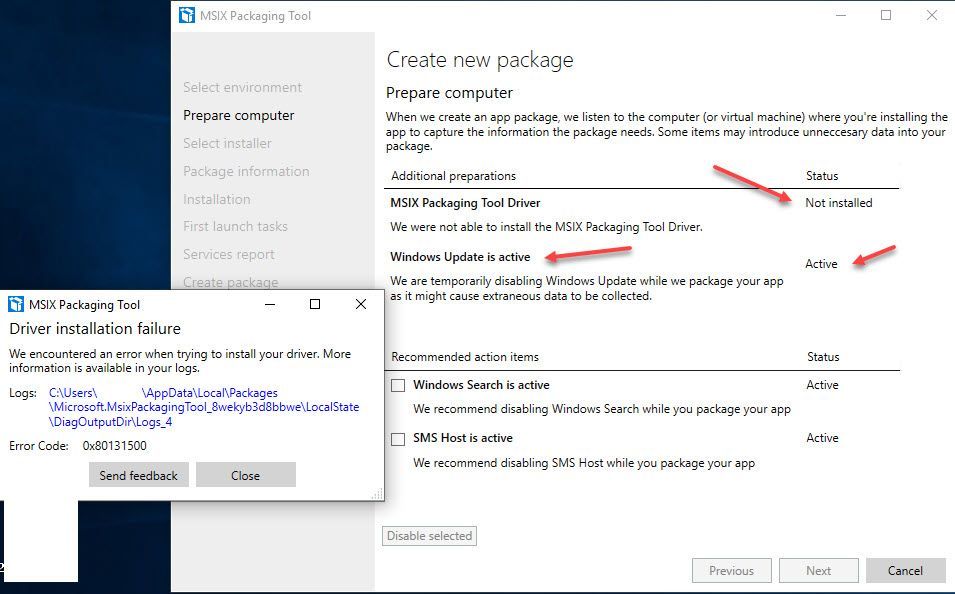The height and width of the screenshot is (594, 955).
Task: Maximize the main MSIX Packaging Tool window
Action: [x=886, y=15]
